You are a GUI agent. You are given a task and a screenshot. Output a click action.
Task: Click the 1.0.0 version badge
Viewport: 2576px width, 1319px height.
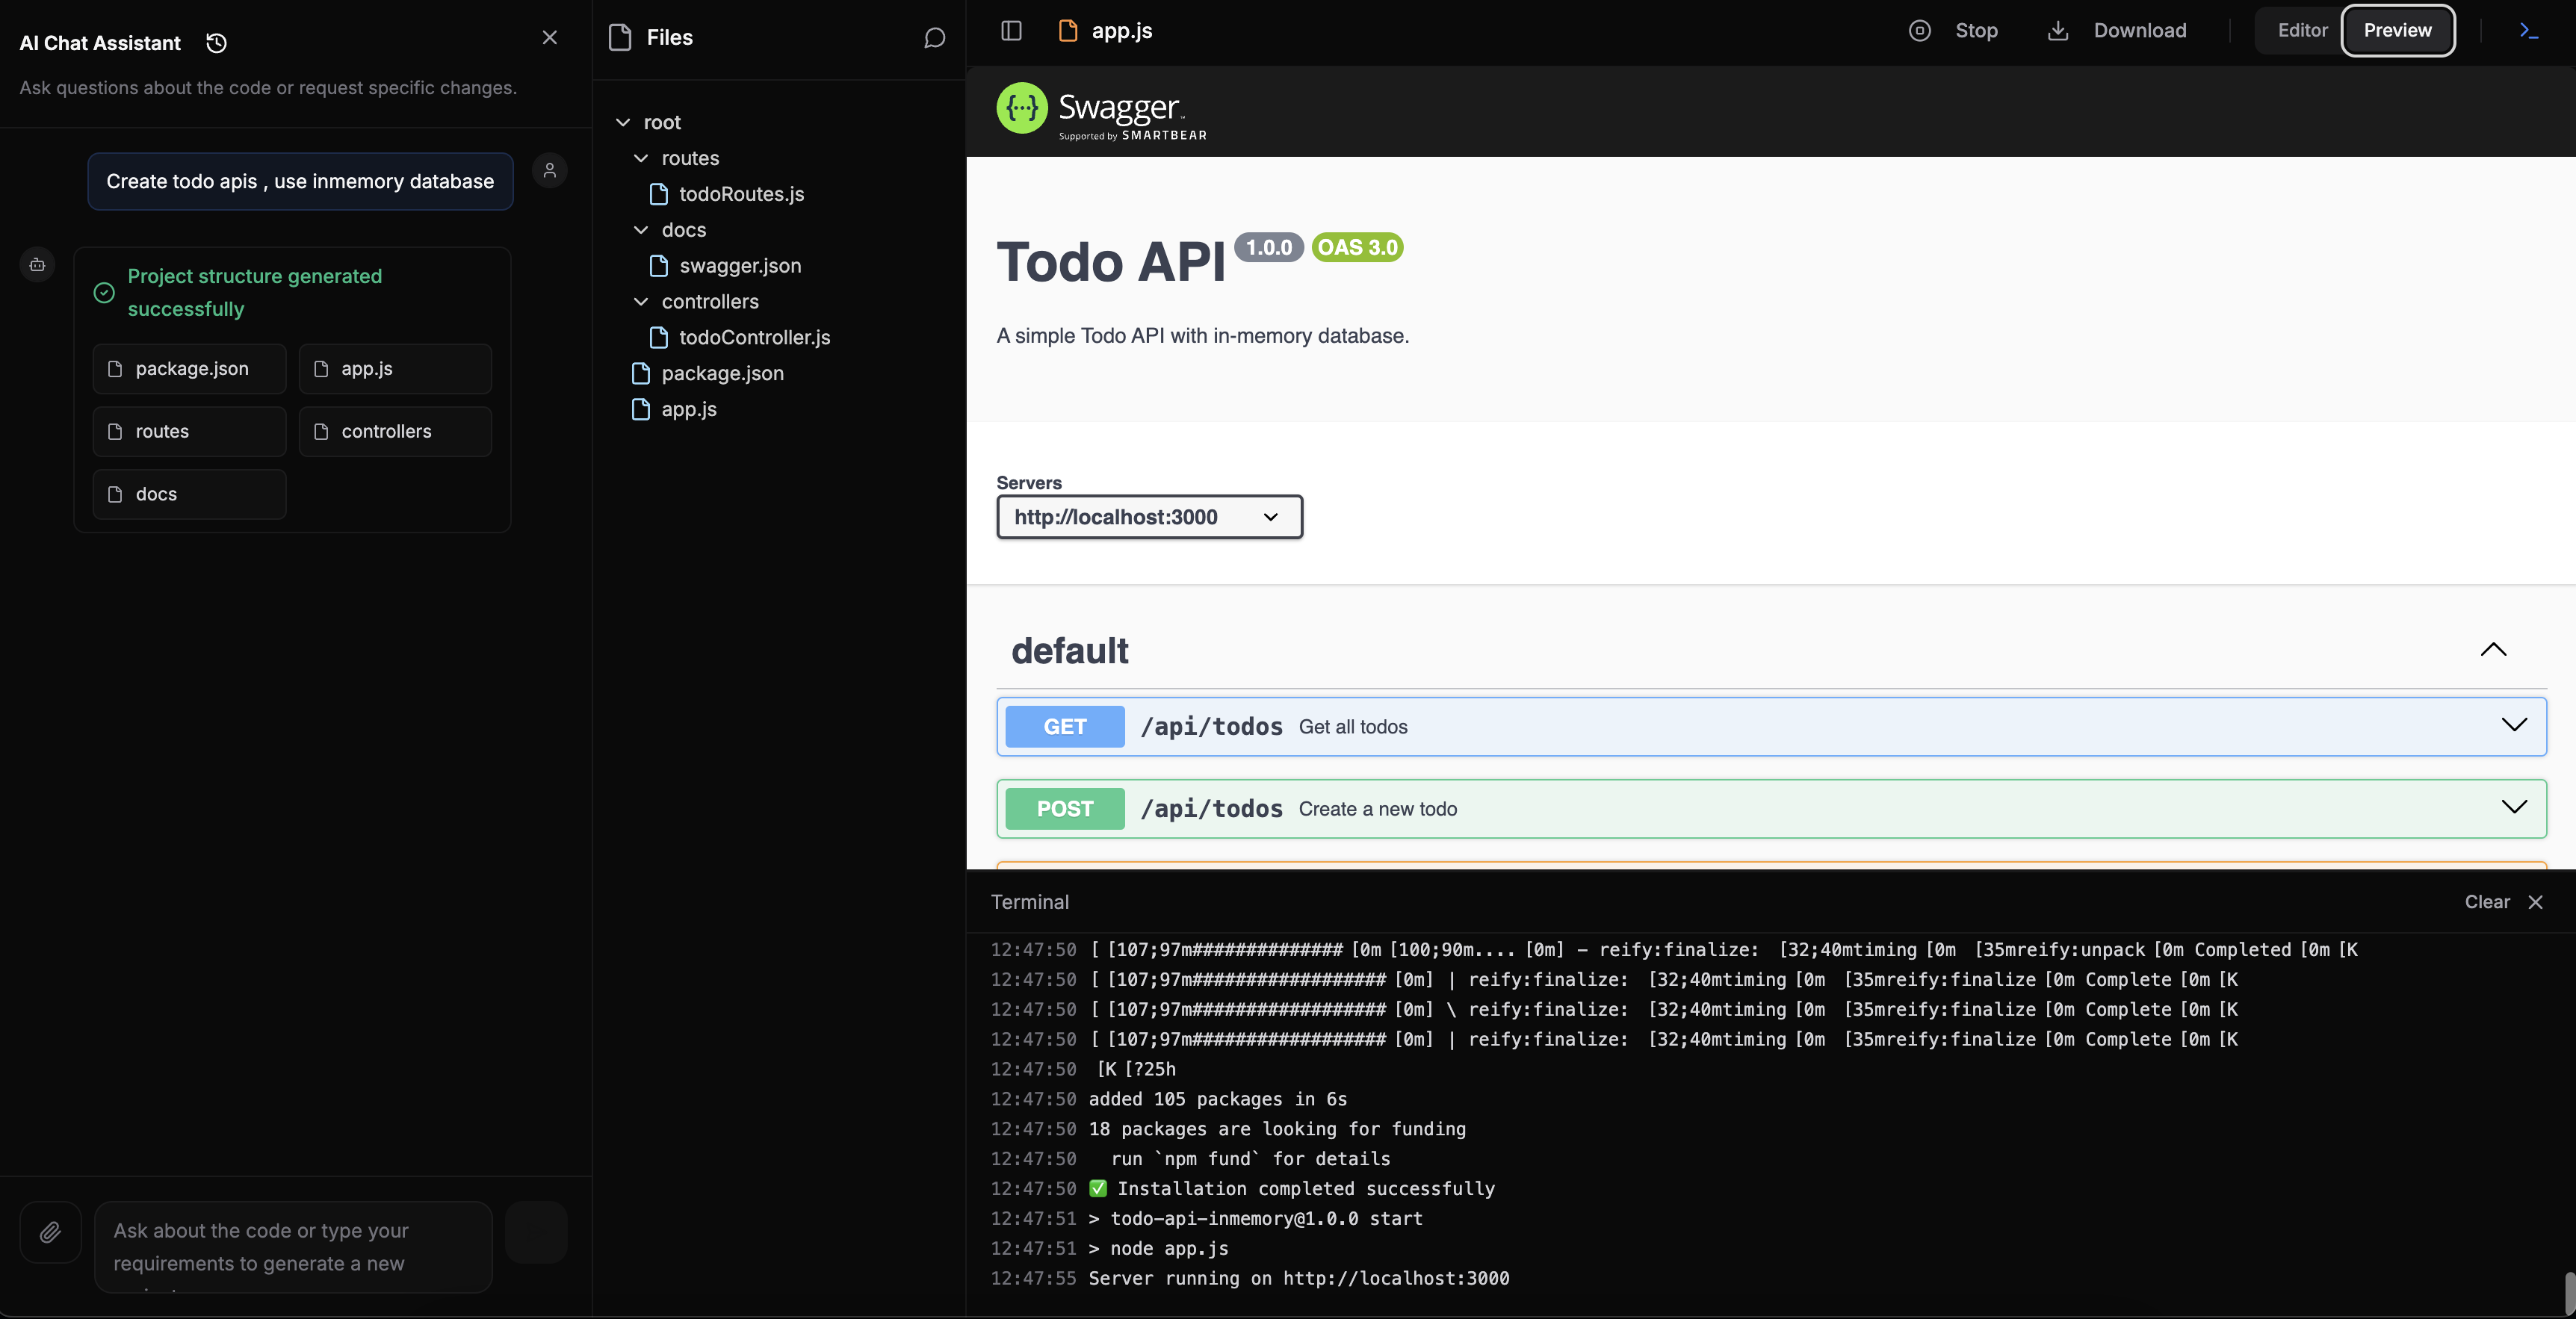1268,247
